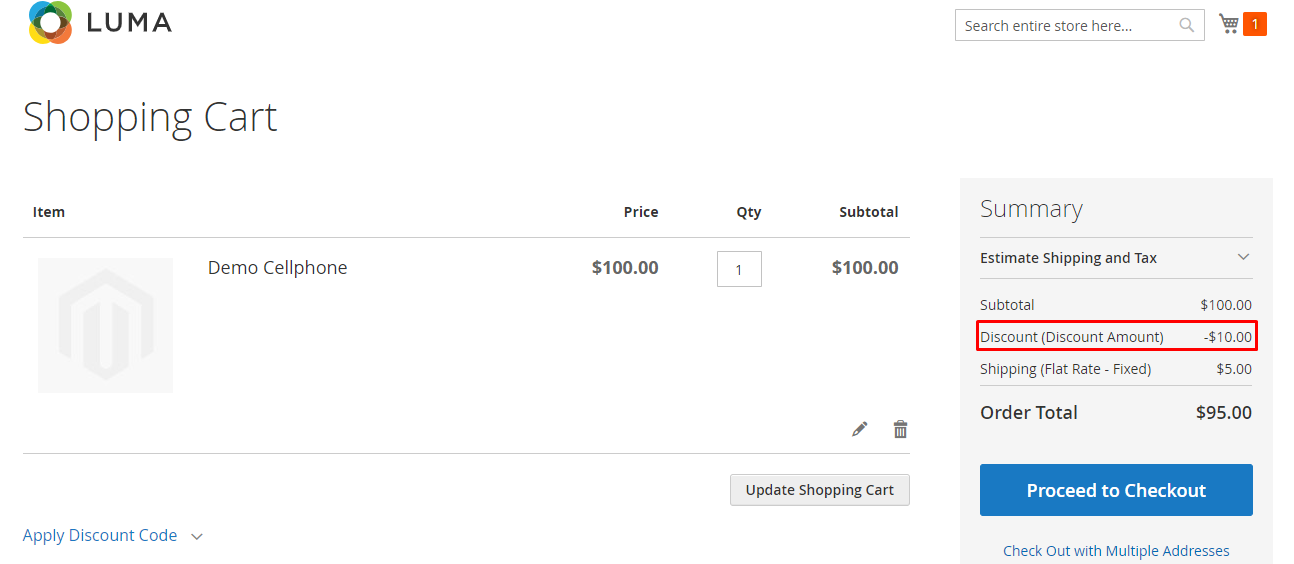This screenshot has height=564, width=1294.
Task: Expand Estimate Shipping and Tax chevron
Action: pyautogui.click(x=1243, y=257)
